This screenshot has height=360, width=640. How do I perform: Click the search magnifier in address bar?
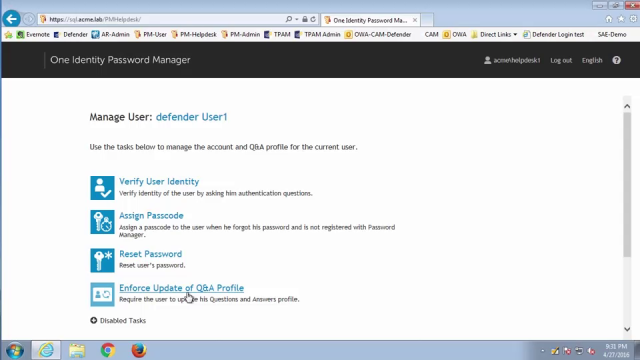[289, 19]
